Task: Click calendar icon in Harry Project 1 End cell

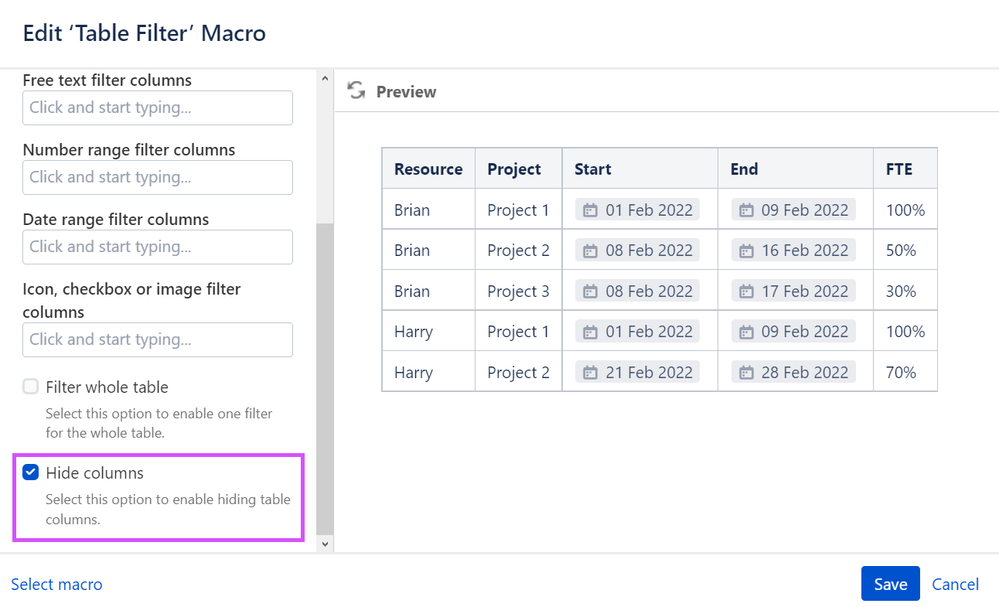Action: tap(746, 332)
